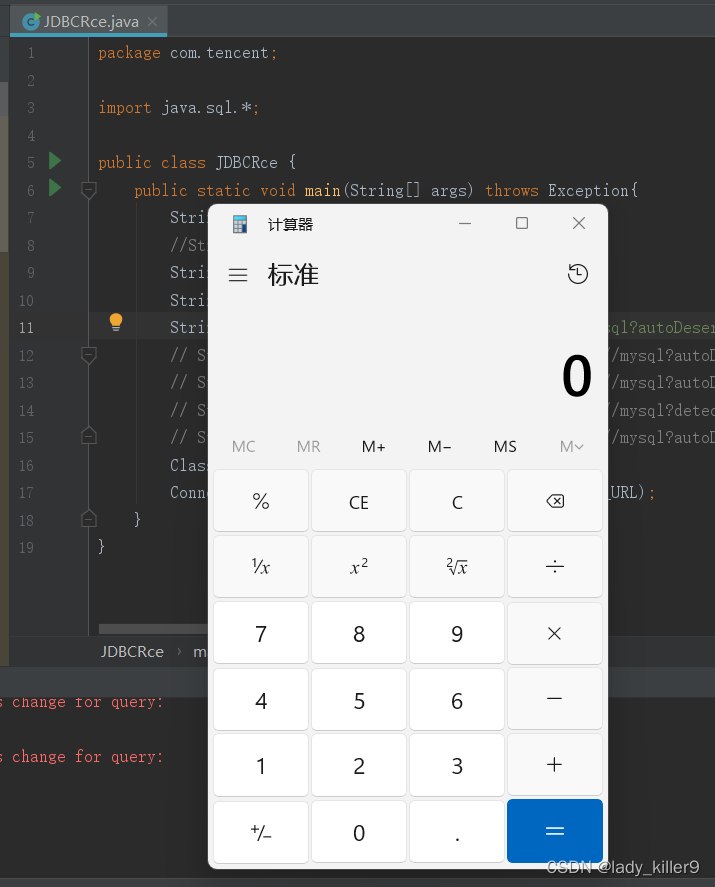Click digit 5 on calculator
The image size is (715, 887).
point(359,700)
